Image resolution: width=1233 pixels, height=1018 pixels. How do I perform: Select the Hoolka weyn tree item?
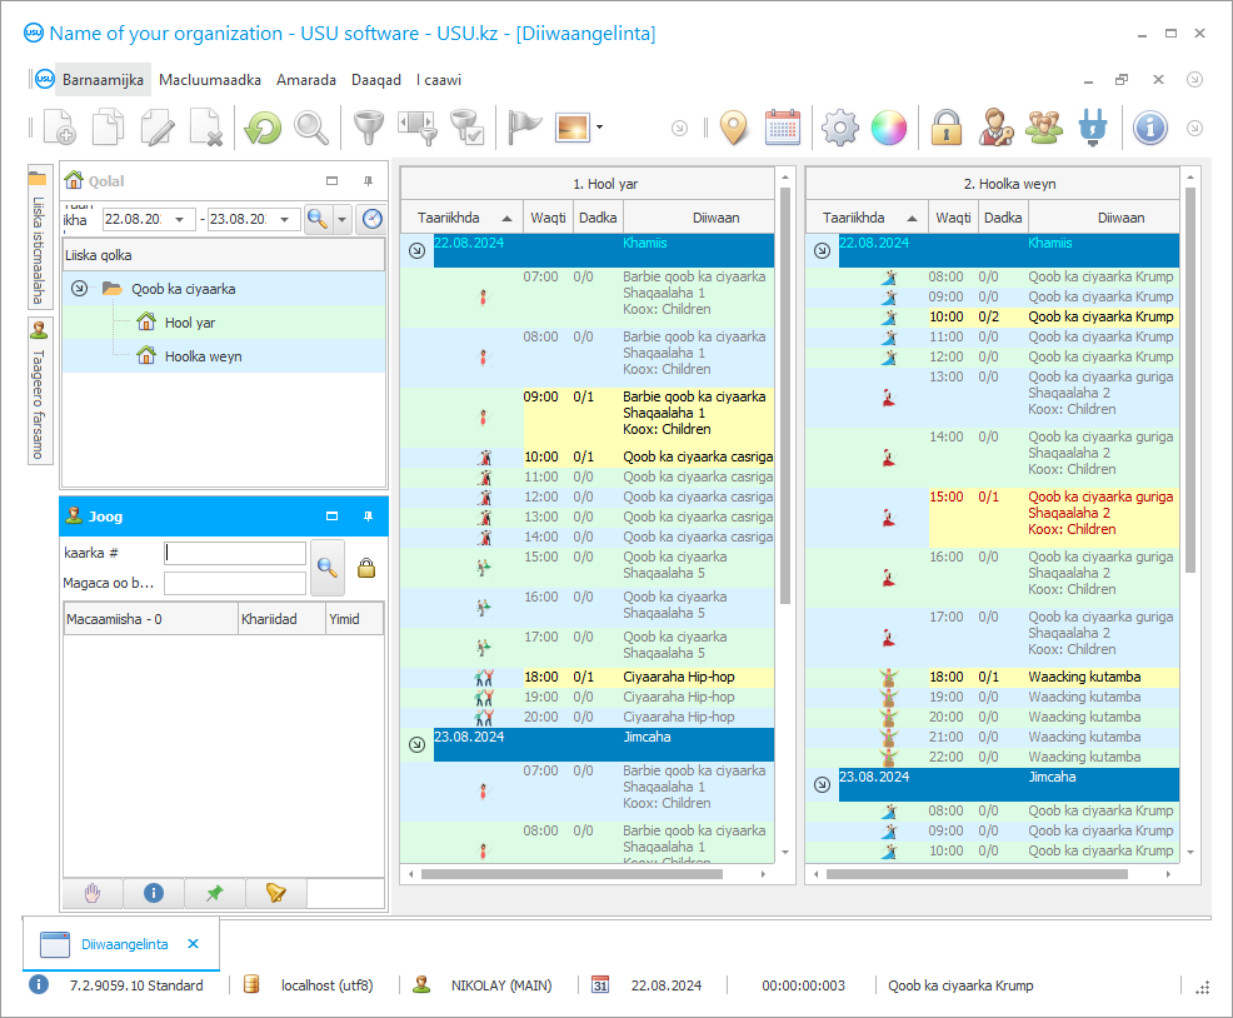tap(203, 356)
